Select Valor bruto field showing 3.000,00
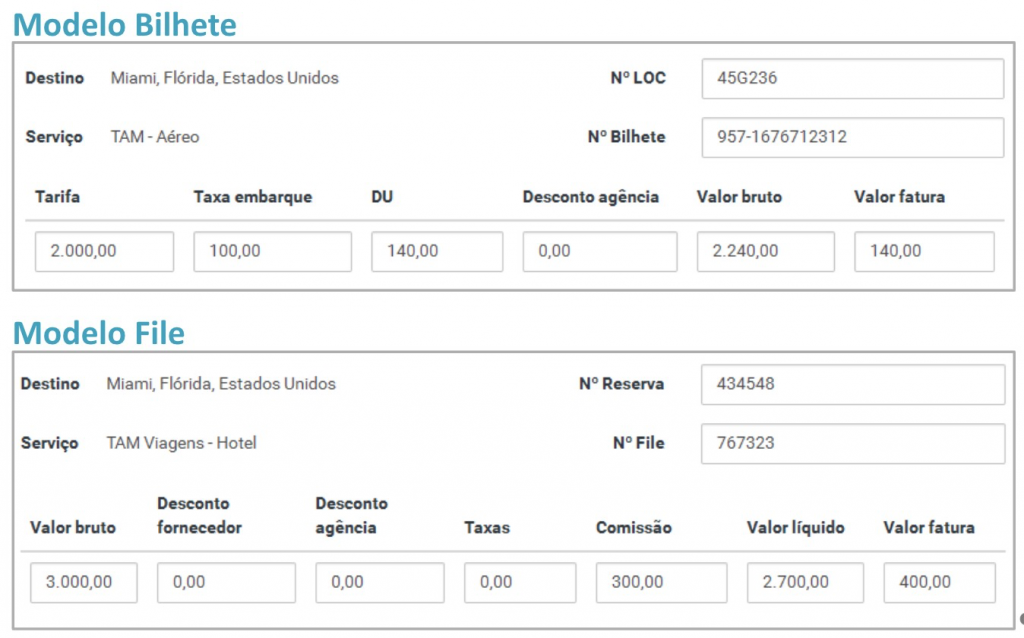The image size is (1024, 638). pyautogui.click(x=84, y=582)
